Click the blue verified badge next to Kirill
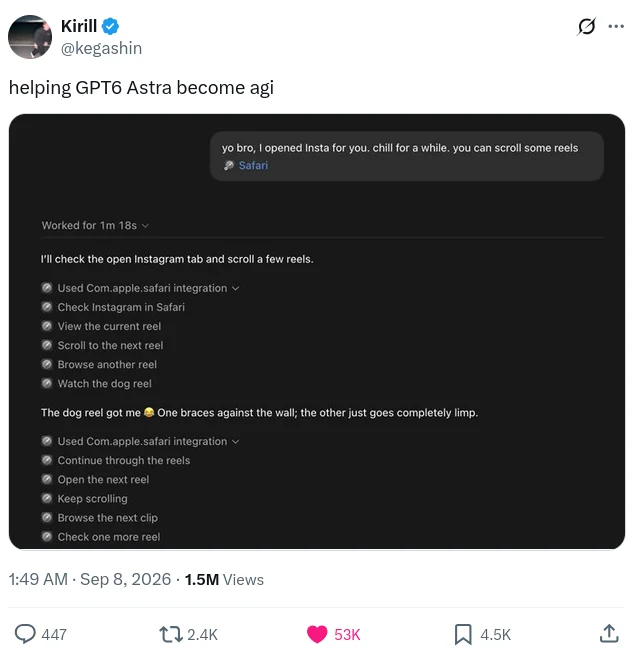 (x=111, y=26)
